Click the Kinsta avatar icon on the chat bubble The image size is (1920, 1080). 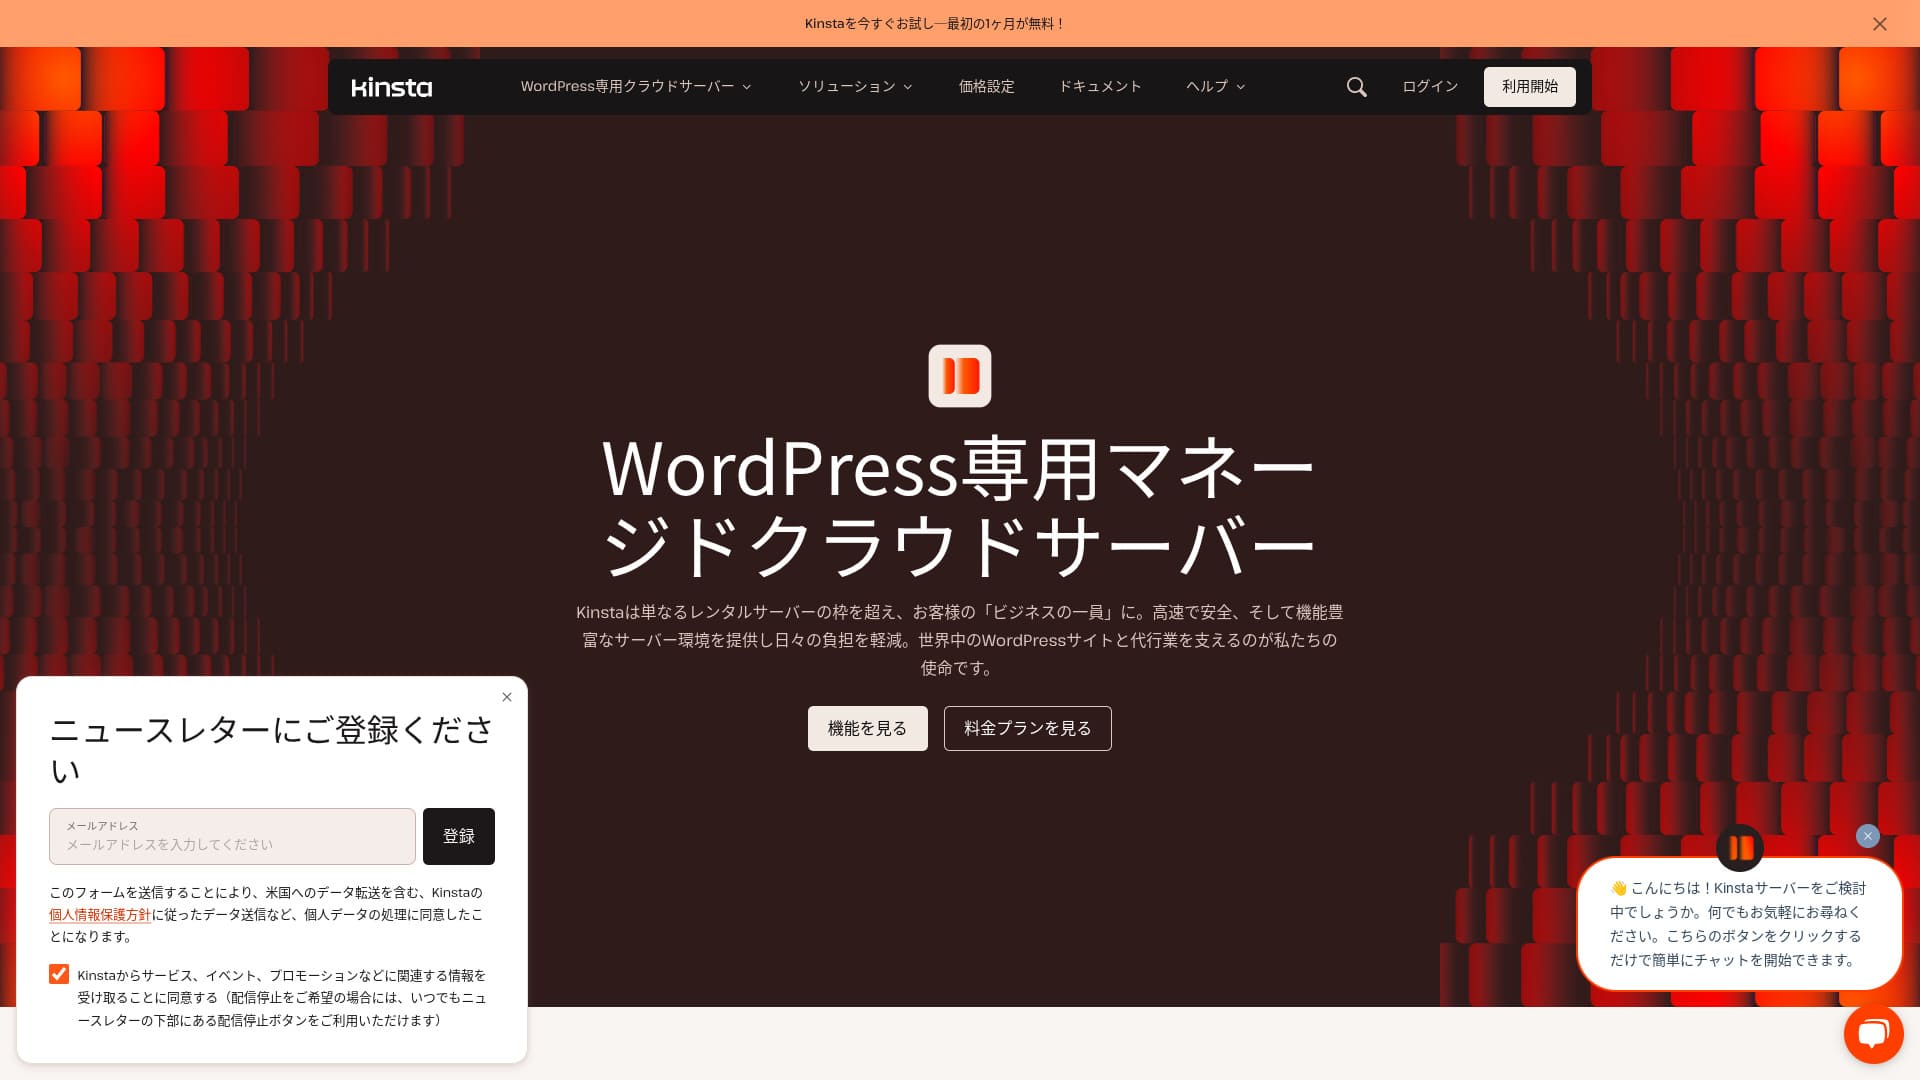click(1740, 848)
